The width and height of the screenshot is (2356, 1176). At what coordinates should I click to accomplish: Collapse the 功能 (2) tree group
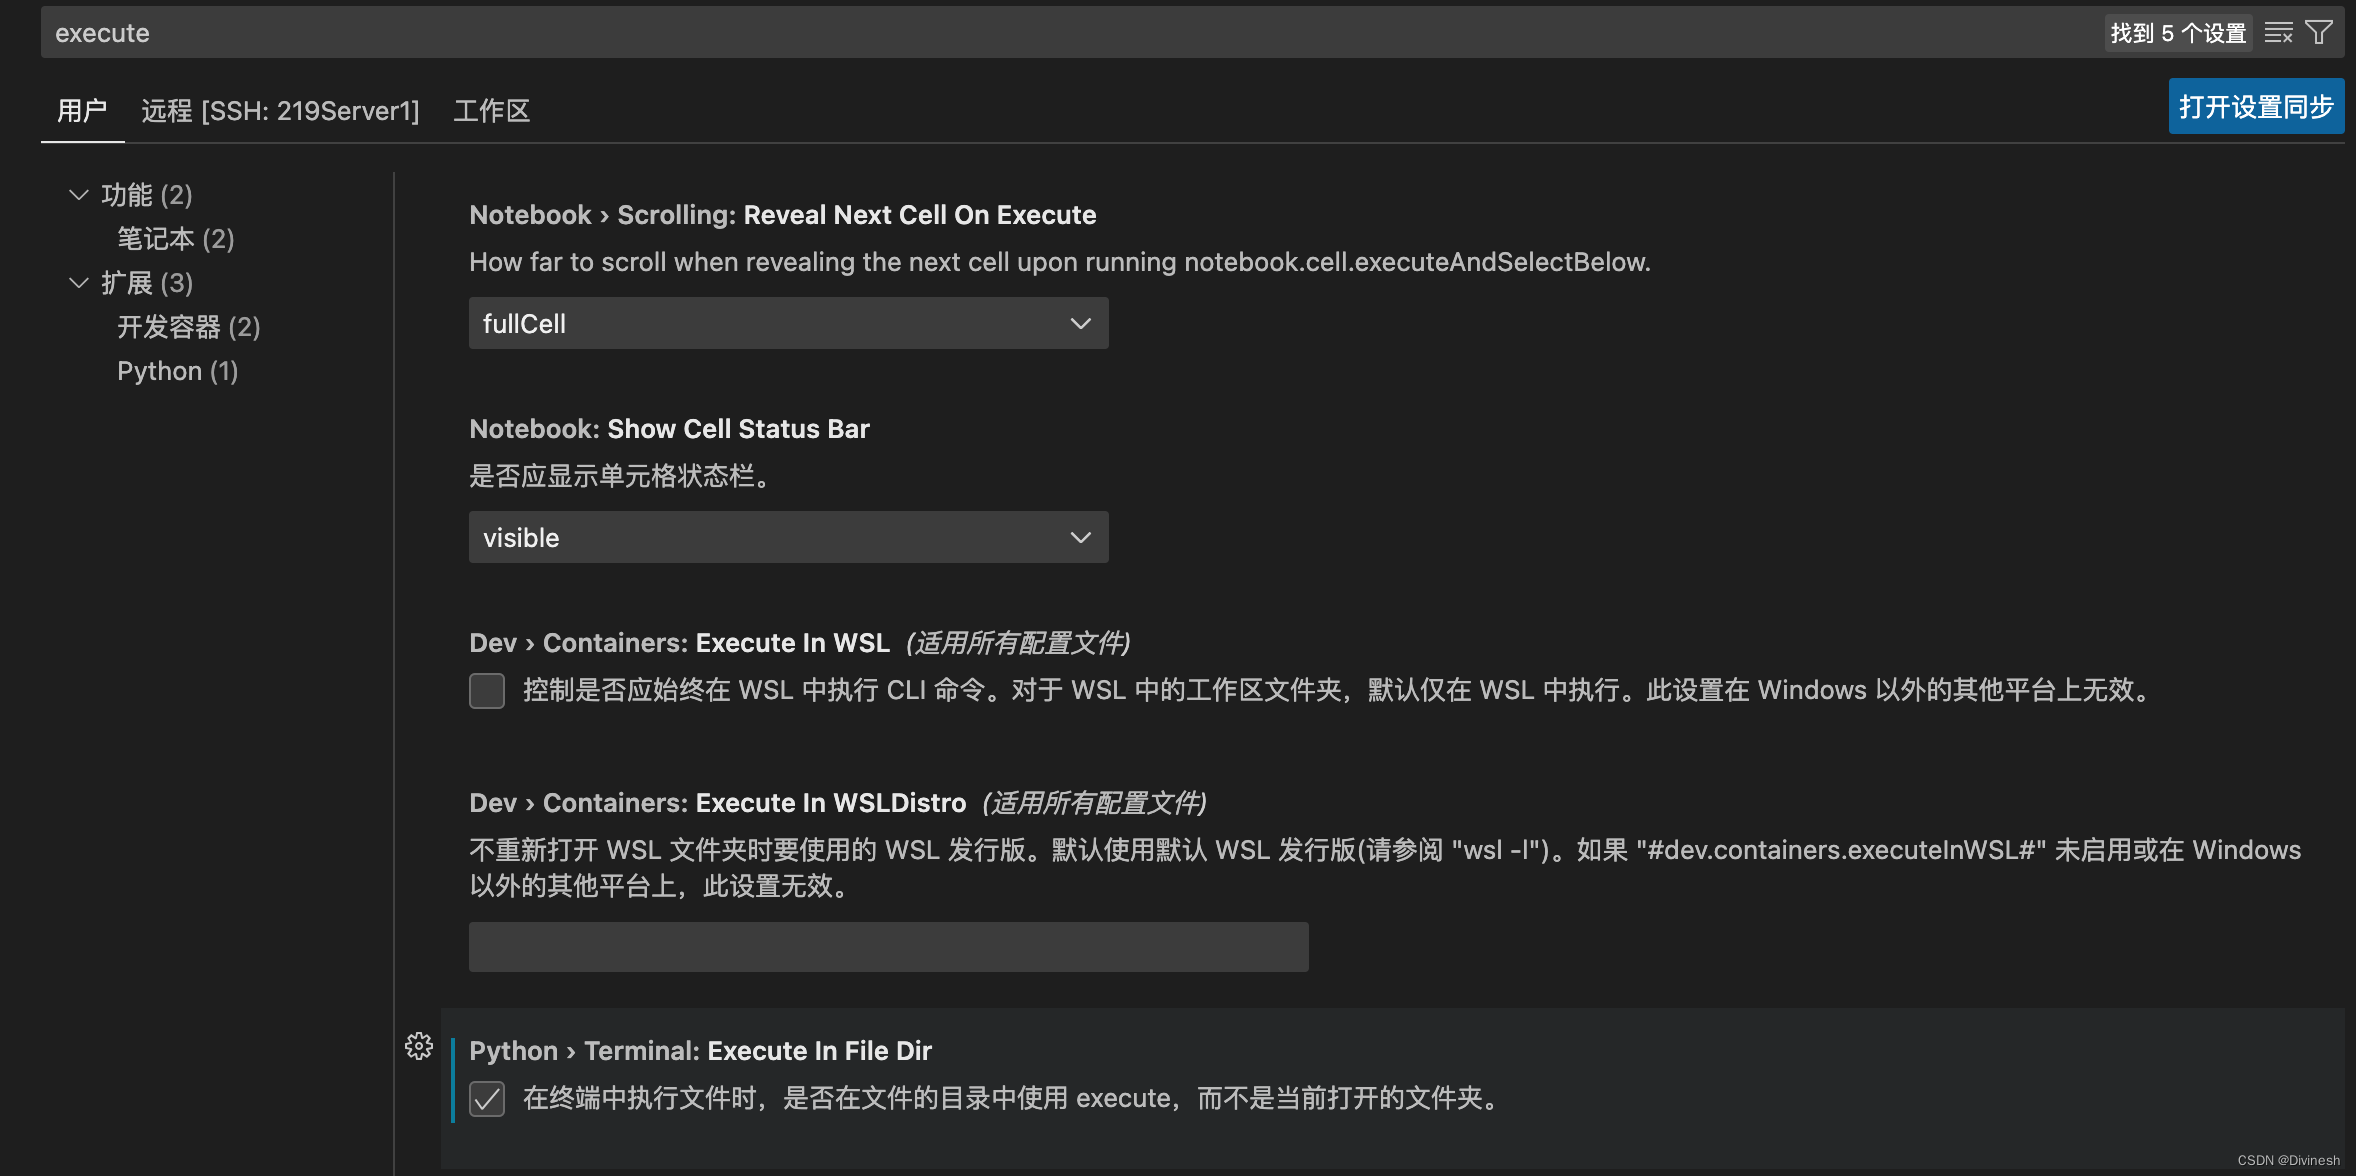point(79,195)
